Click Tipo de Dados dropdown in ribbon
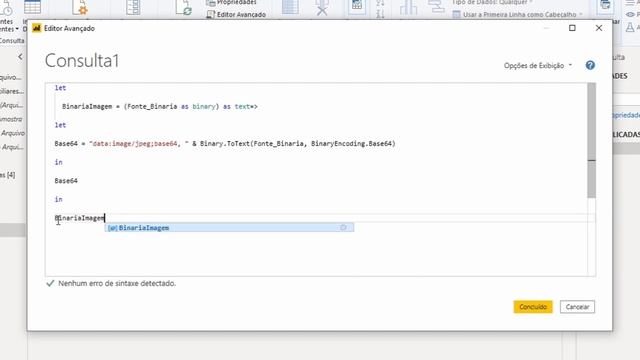The height and width of the screenshot is (360, 640). 492,2
